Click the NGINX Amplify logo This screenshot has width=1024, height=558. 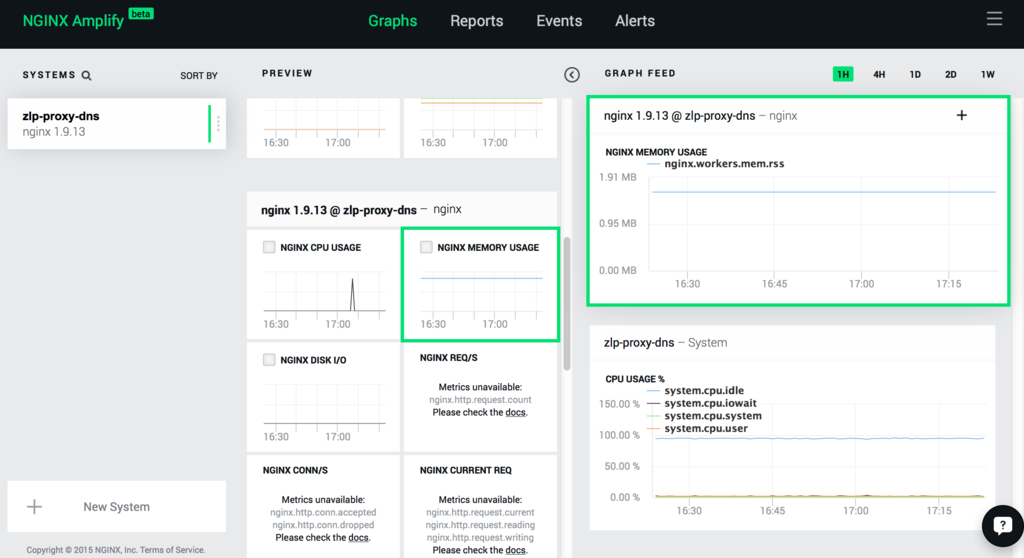tap(88, 19)
